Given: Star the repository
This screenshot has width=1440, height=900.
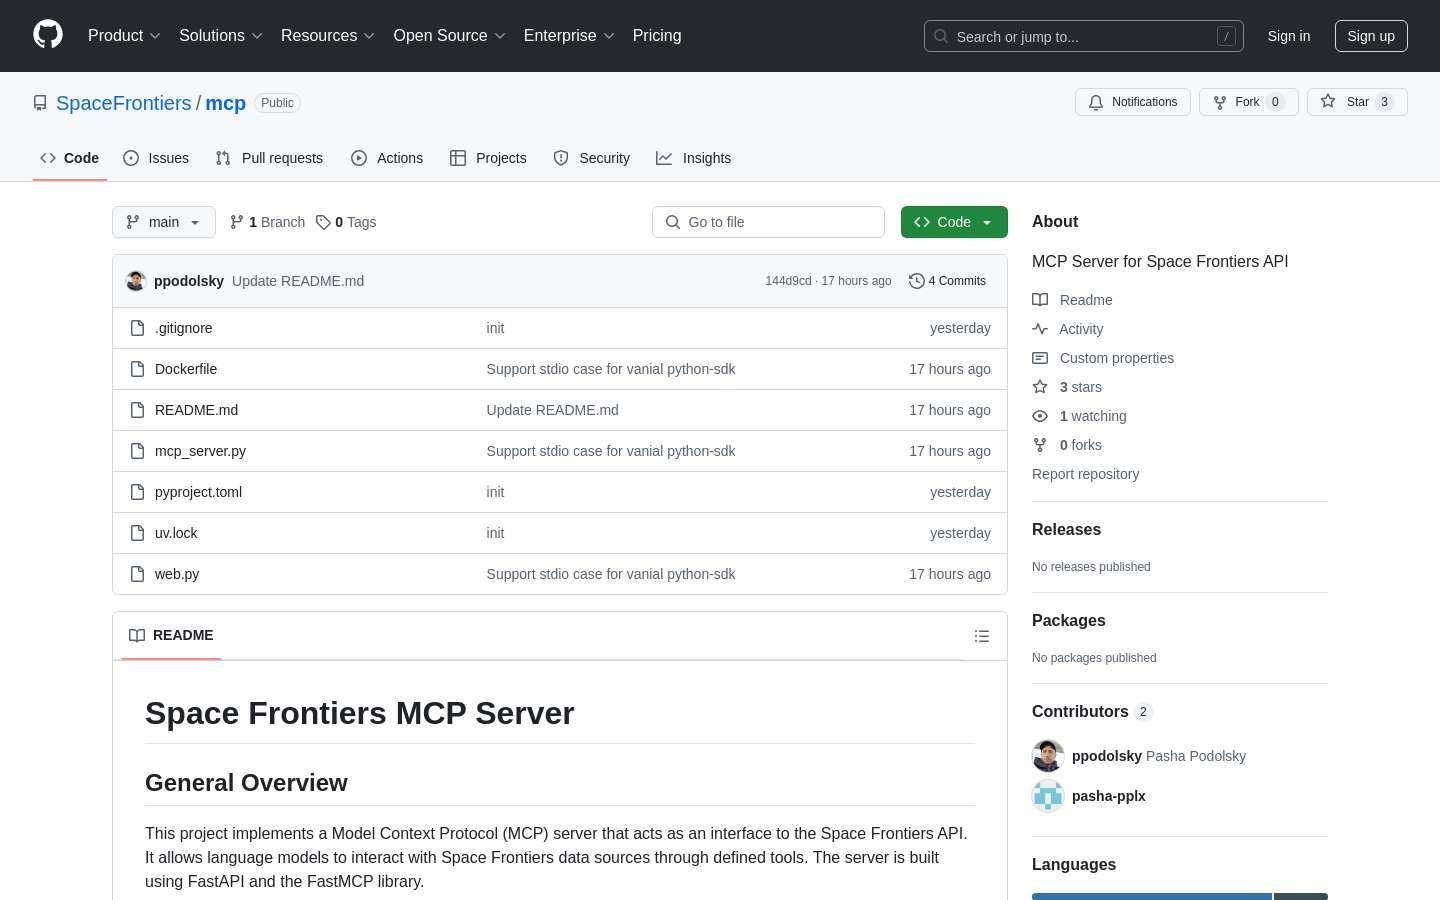Looking at the screenshot, I should [x=1357, y=102].
